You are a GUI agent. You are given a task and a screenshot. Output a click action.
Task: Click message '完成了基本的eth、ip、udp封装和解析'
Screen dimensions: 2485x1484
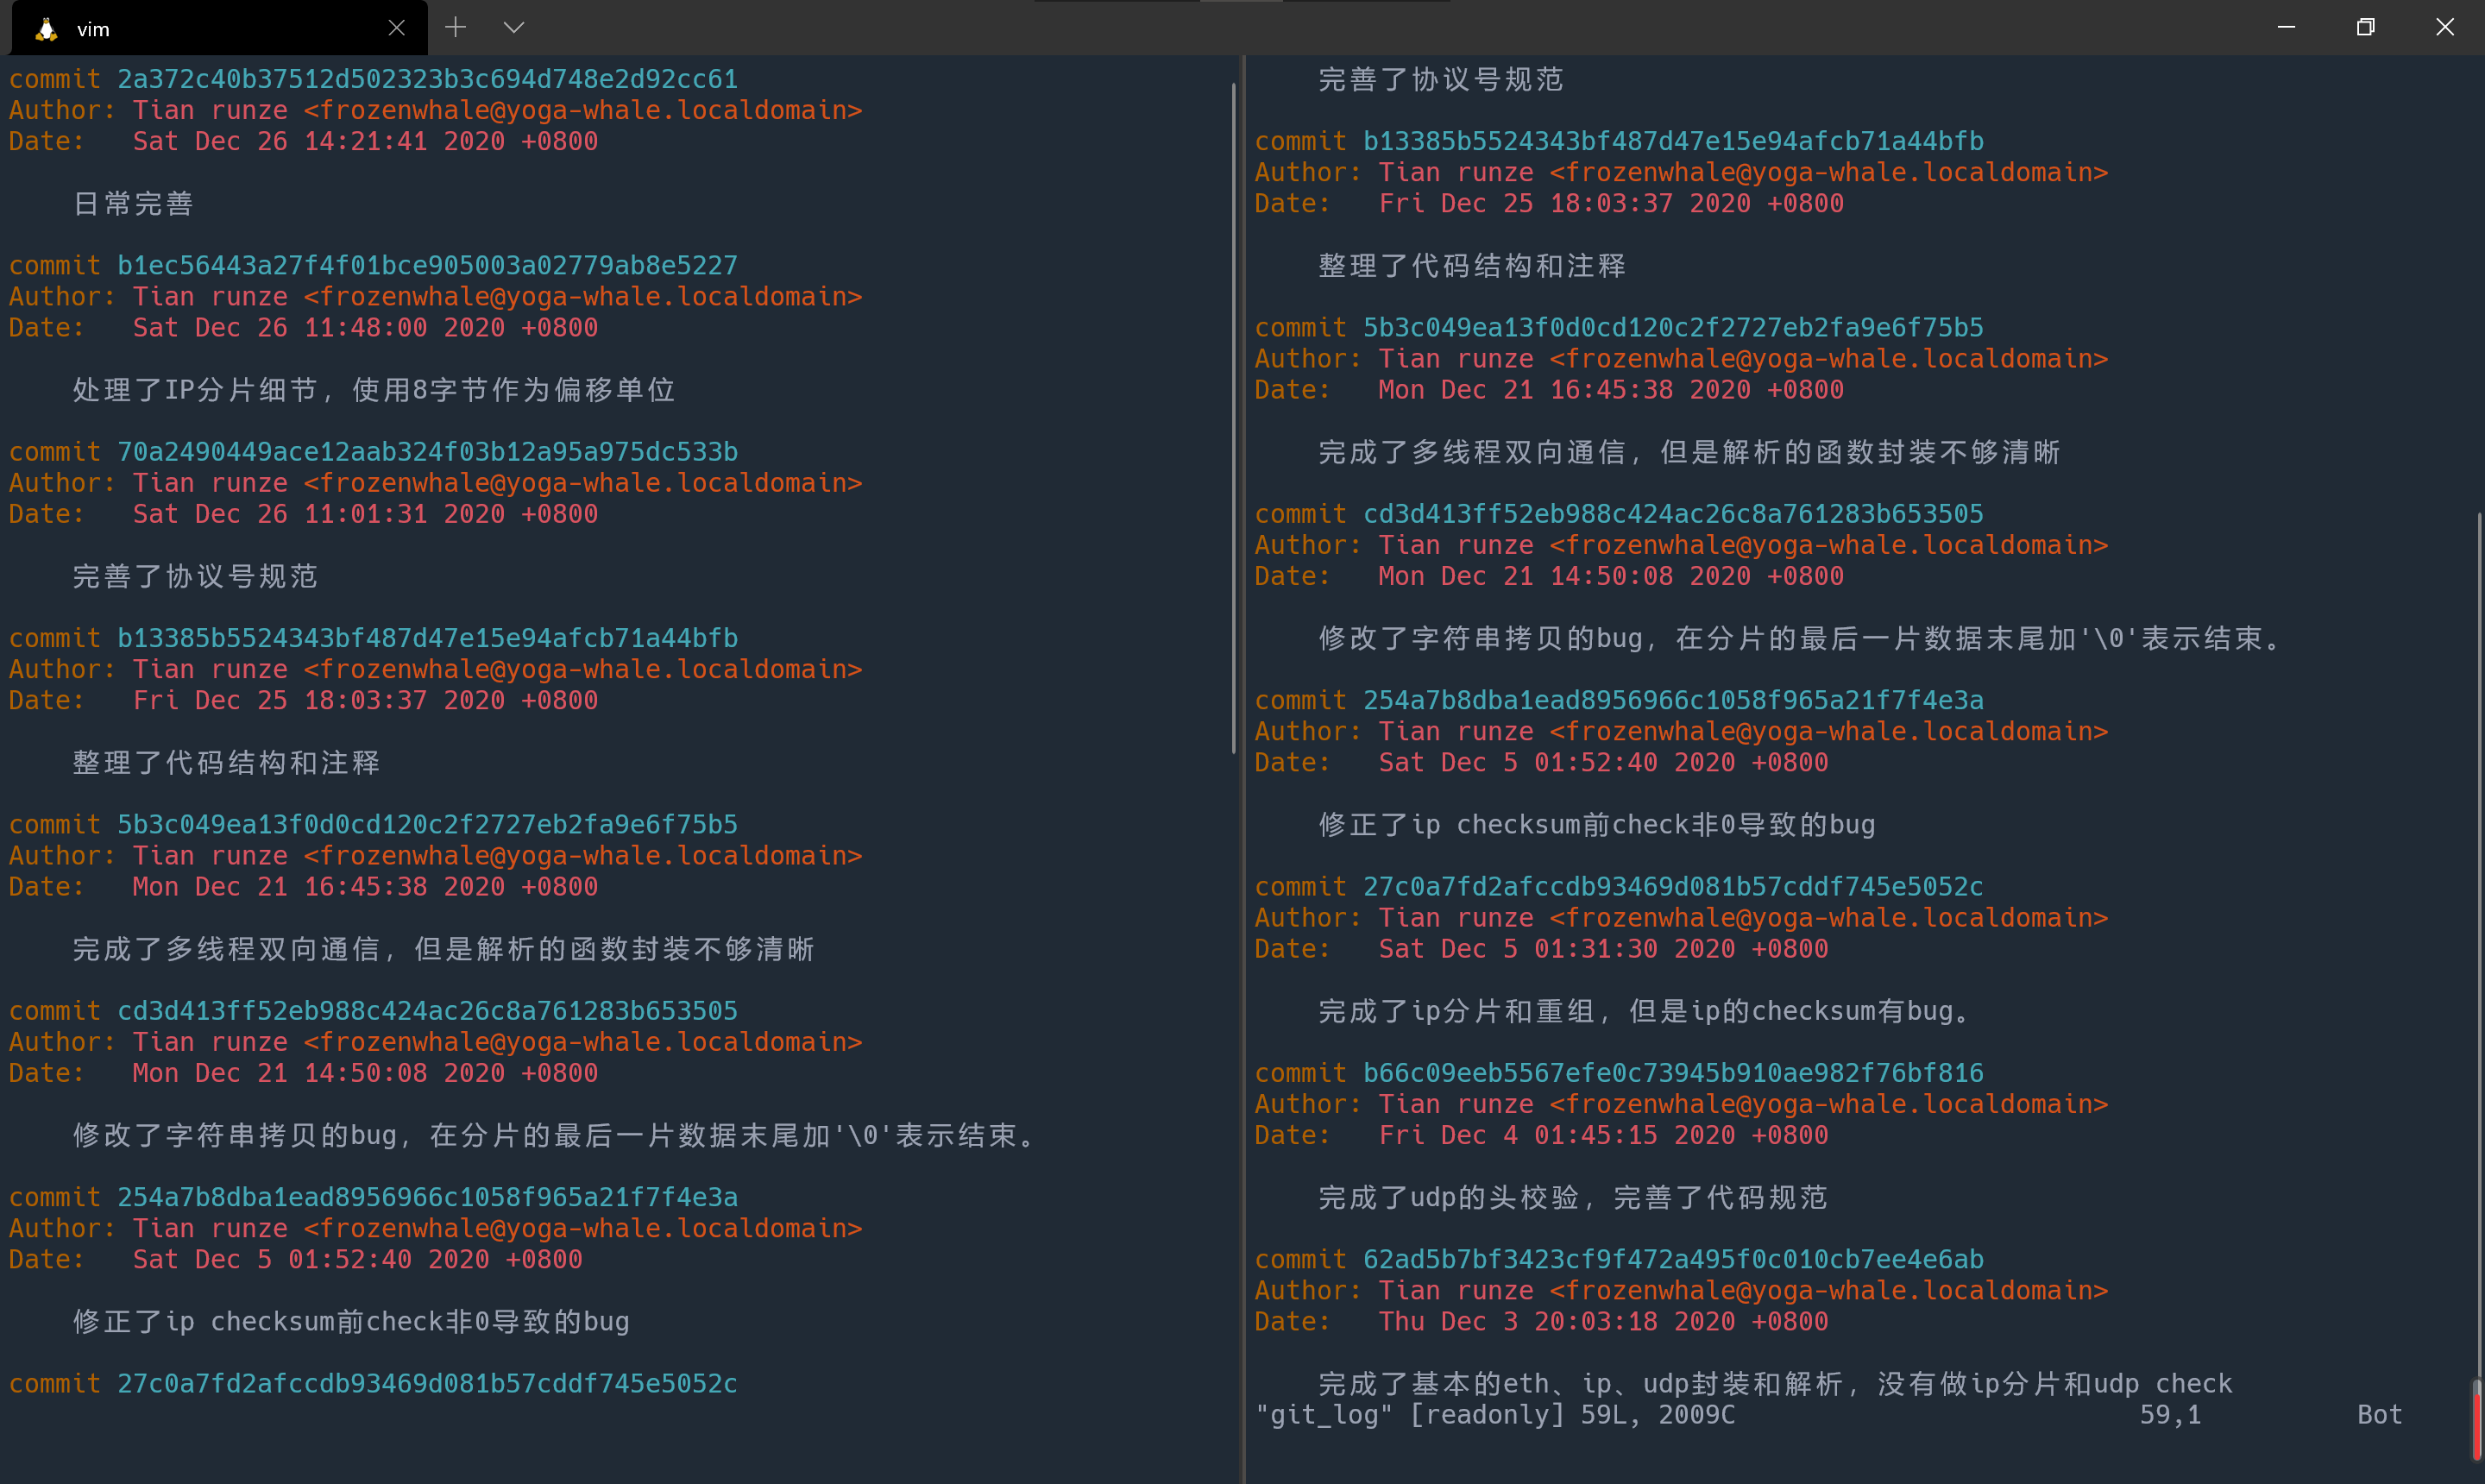1580,1384
